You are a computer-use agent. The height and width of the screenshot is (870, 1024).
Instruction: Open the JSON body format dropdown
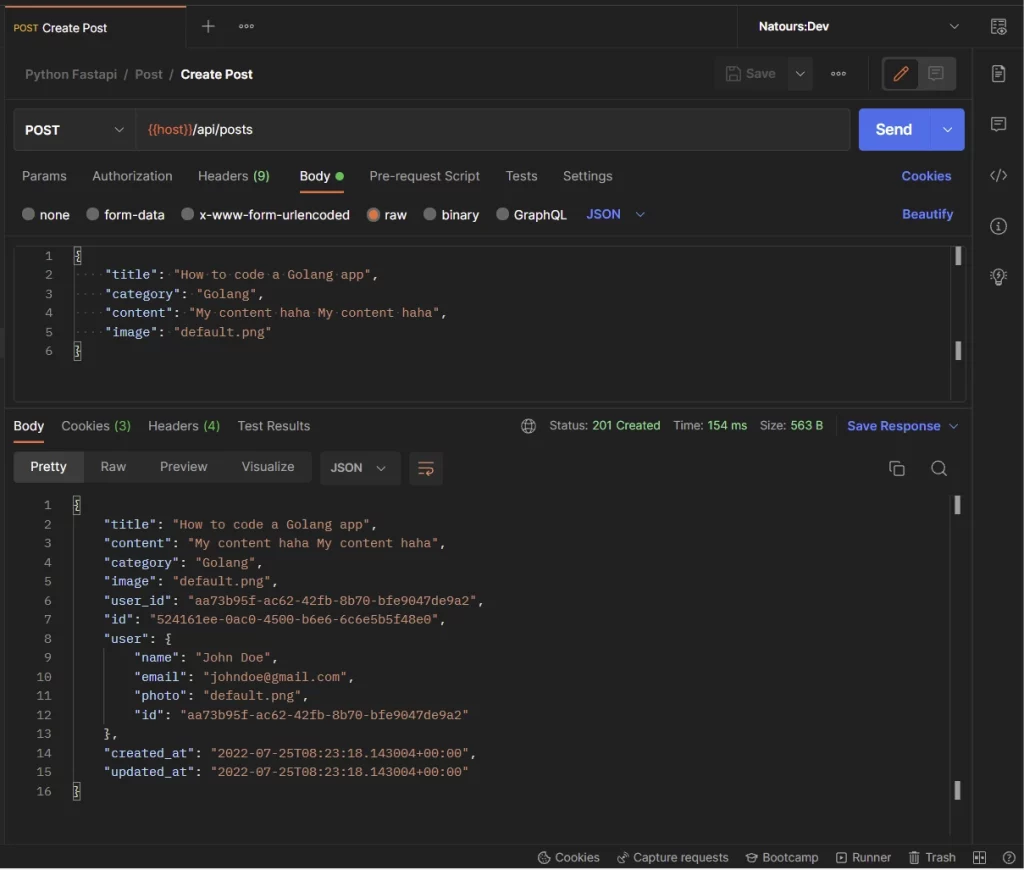coord(614,214)
